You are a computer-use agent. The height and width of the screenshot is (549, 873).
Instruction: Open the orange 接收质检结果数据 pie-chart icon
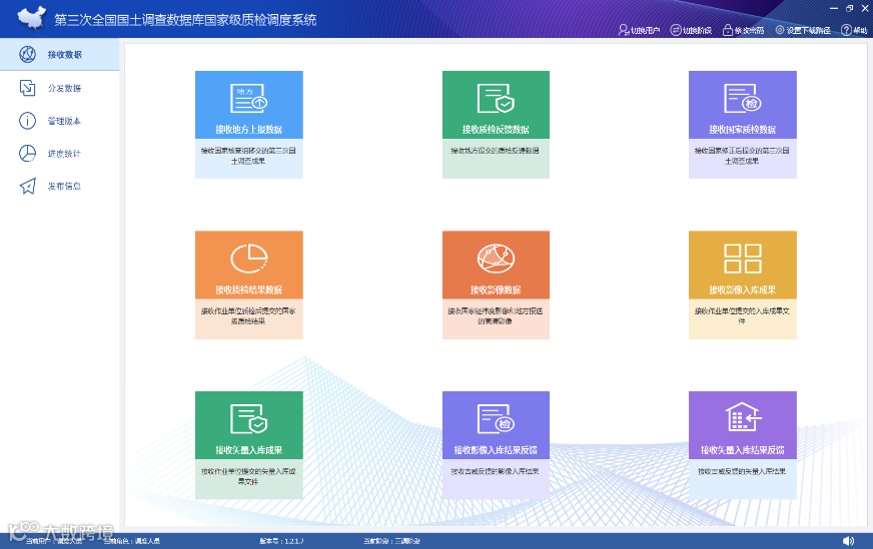[x=249, y=258]
